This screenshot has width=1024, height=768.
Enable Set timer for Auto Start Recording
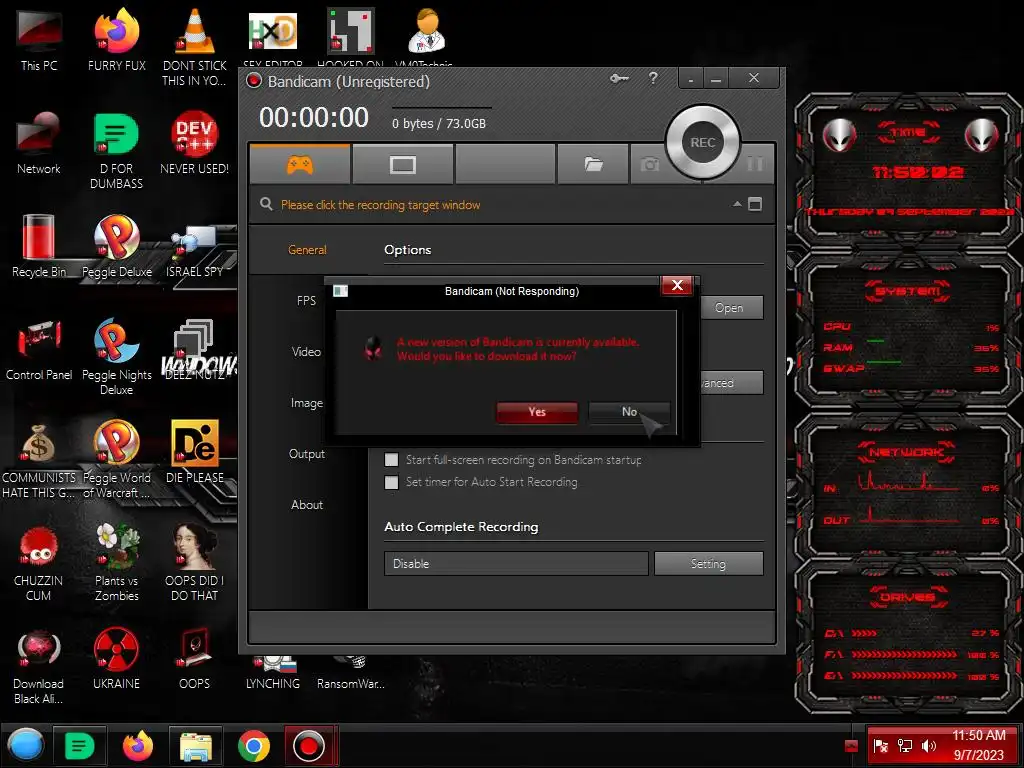click(x=391, y=483)
